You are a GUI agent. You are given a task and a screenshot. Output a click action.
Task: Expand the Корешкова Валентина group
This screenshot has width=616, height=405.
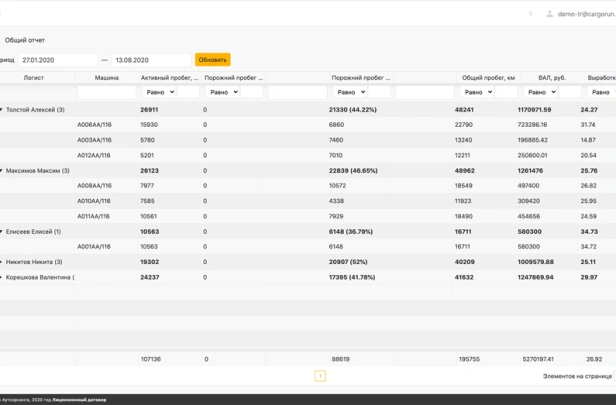coord(2,277)
